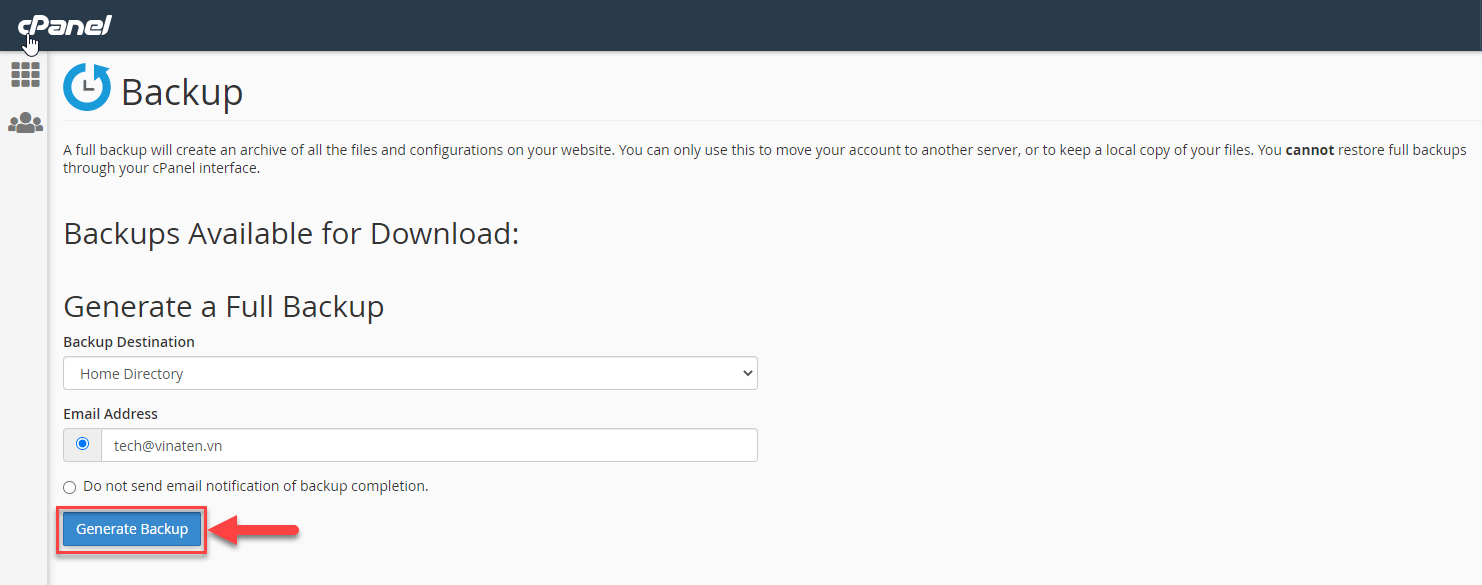Image resolution: width=1482 pixels, height=585 pixels.
Task: Click the Backup clock icon
Action: click(87, 87)
